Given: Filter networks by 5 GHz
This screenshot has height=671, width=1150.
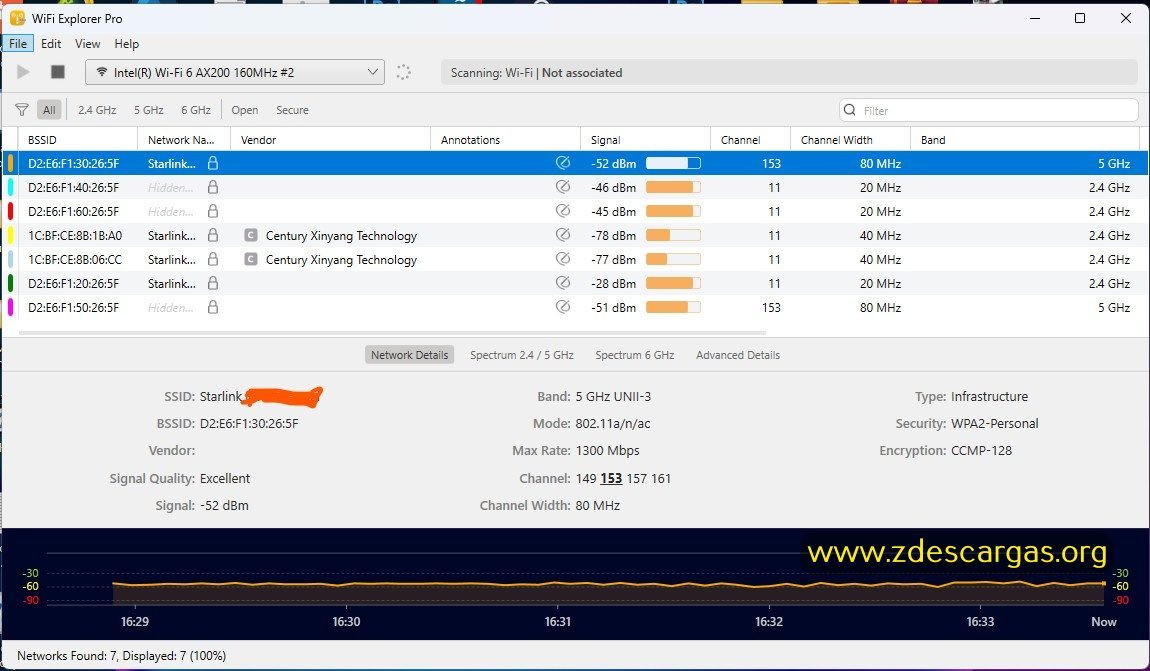Looking at the screenshot, I should coord(148,110).
